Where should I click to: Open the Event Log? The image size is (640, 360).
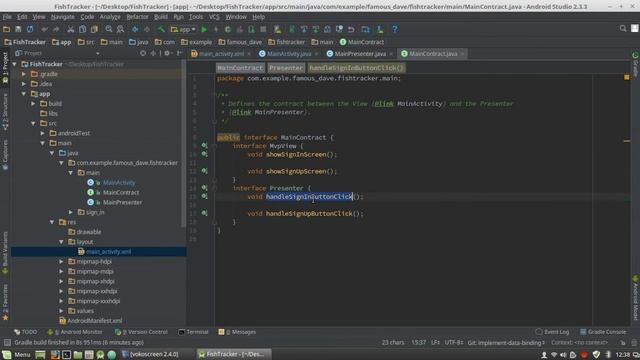[553, 332]
